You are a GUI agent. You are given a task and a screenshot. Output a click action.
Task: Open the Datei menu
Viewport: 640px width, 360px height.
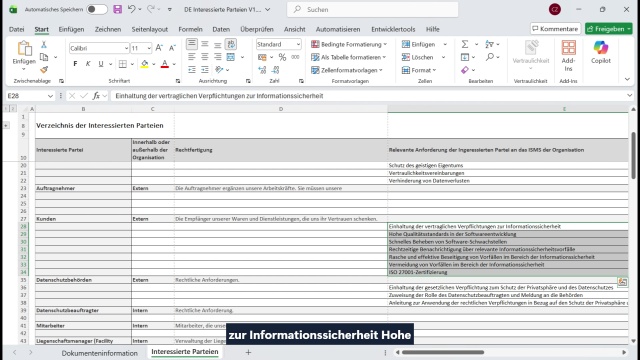[16, 29]
